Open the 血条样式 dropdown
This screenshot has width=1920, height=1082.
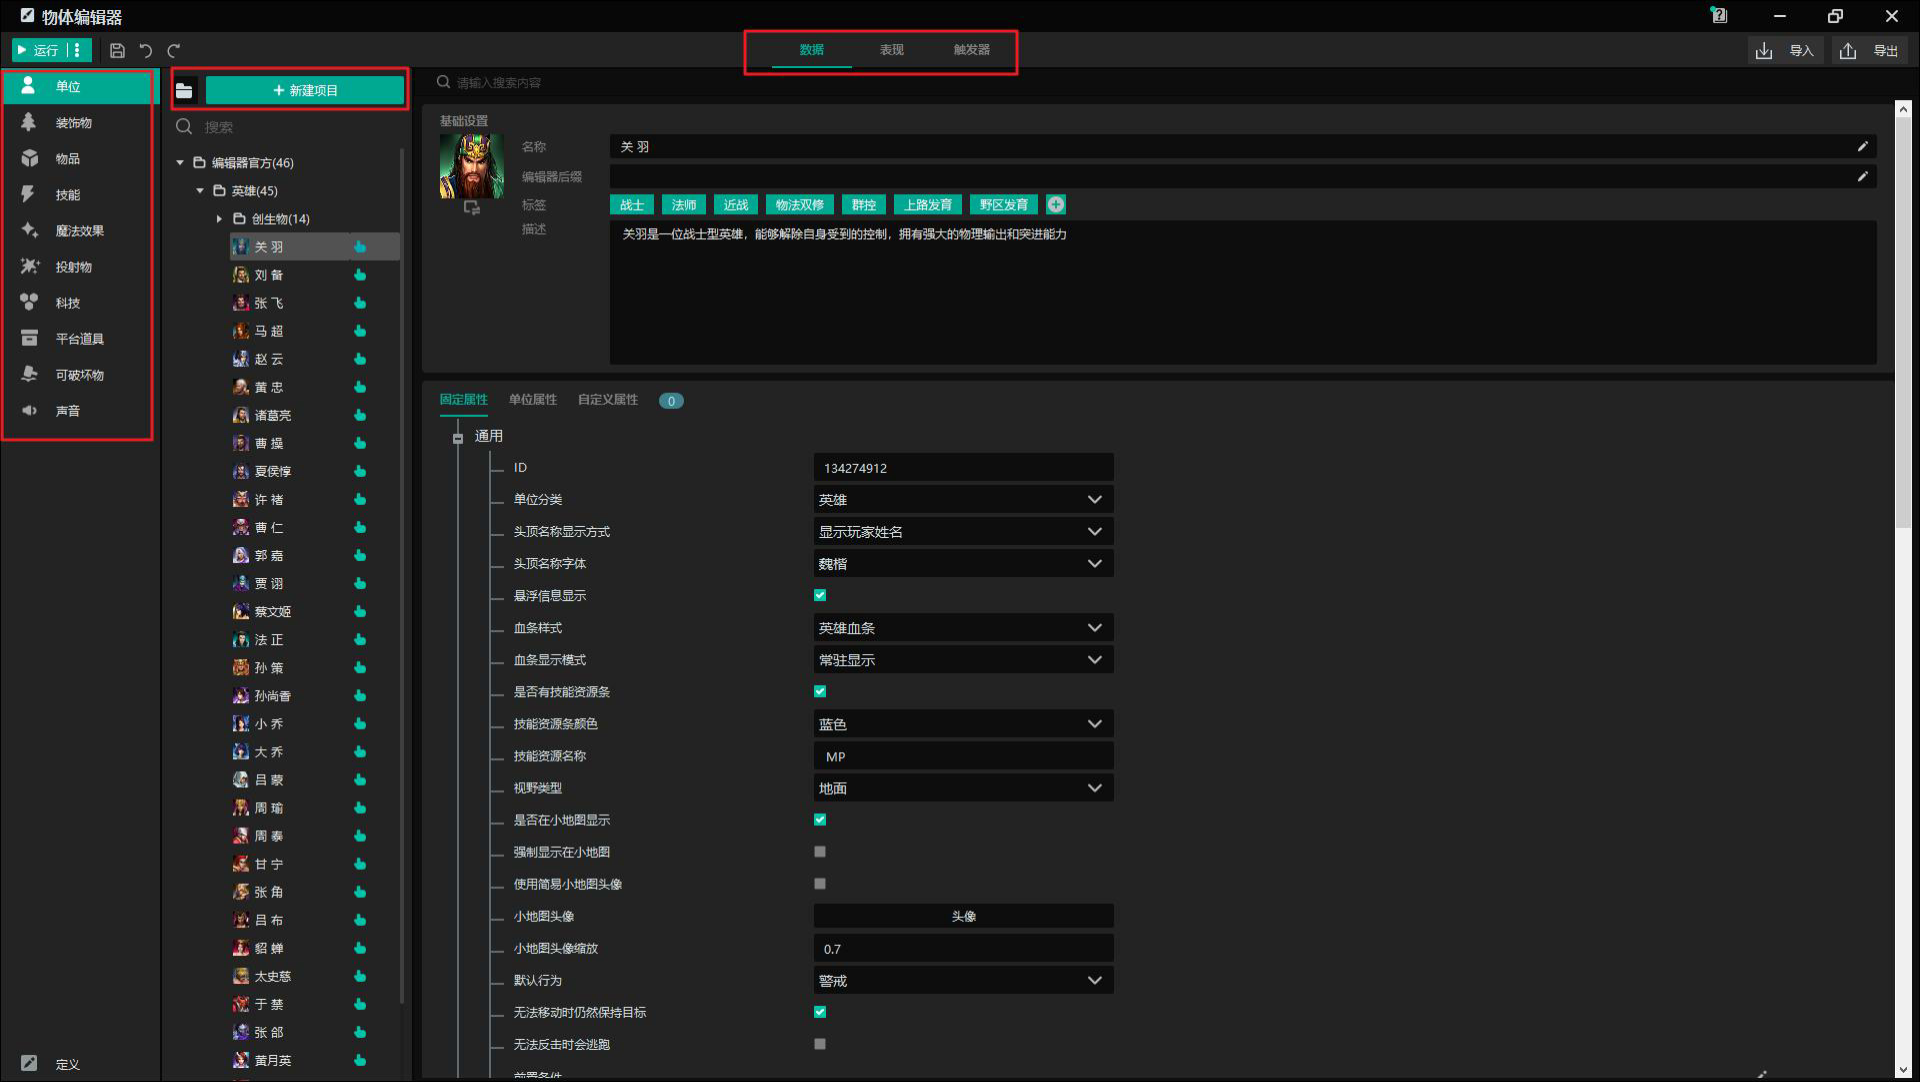coord(963,628)
